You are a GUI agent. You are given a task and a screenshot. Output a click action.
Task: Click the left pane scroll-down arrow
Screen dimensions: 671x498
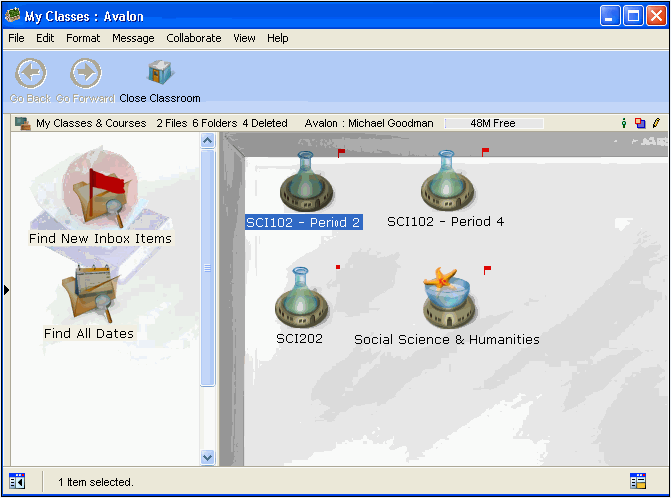[x=208, y=457]
